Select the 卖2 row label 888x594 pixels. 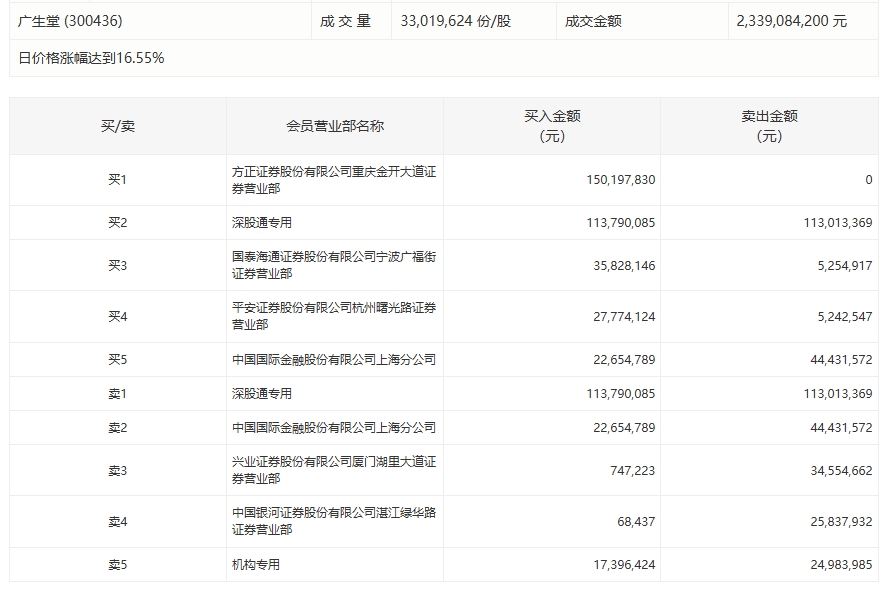click(118, 428)
